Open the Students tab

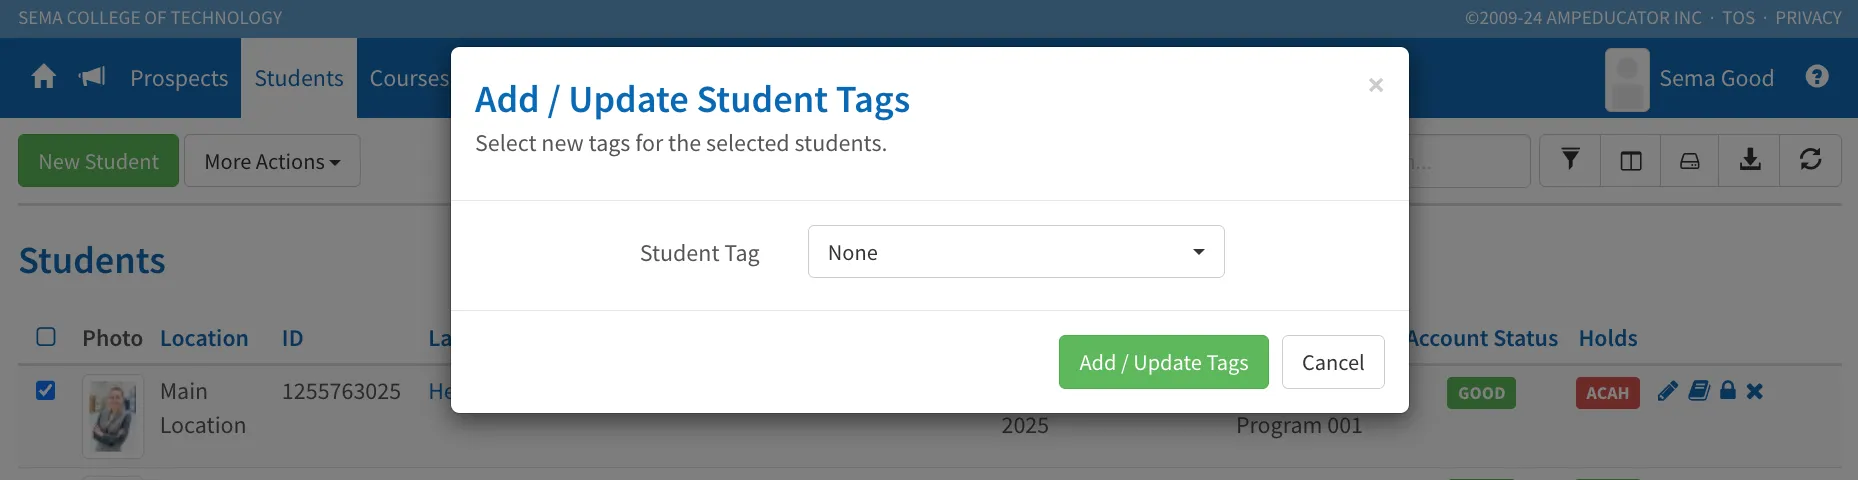point(299,78)
